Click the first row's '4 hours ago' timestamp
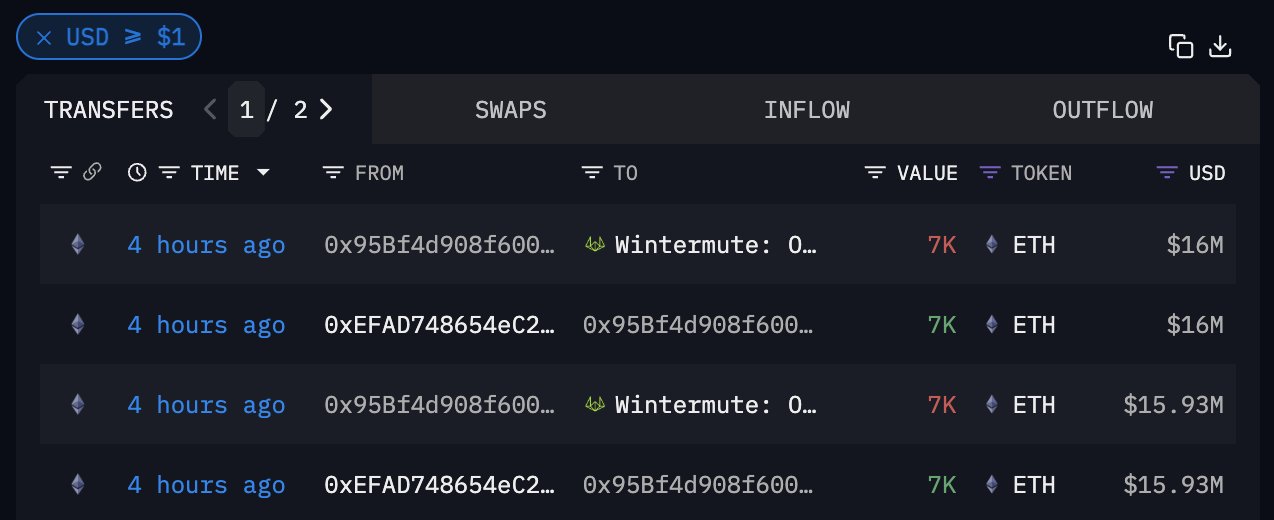The height and width of the screenshot is (520, 1274). (x=206, y=245)
